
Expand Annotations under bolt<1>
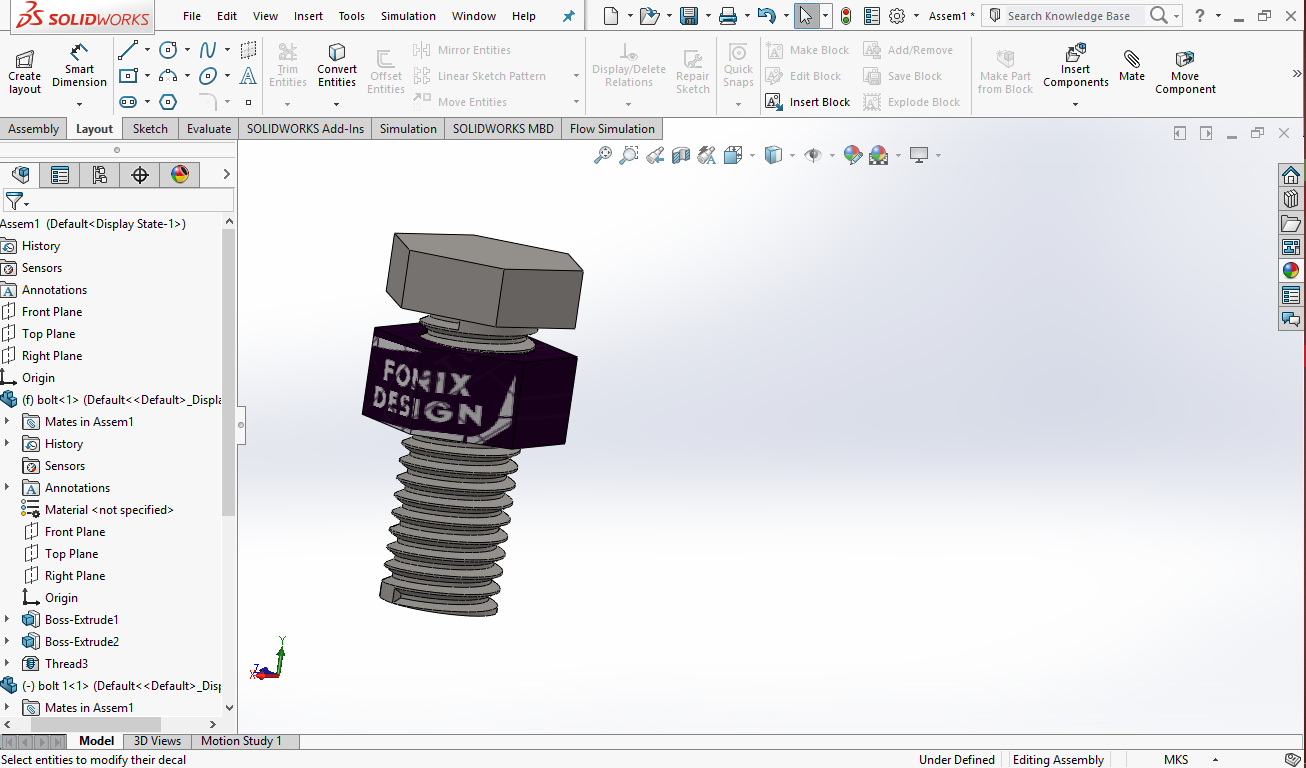pos(7,488)
